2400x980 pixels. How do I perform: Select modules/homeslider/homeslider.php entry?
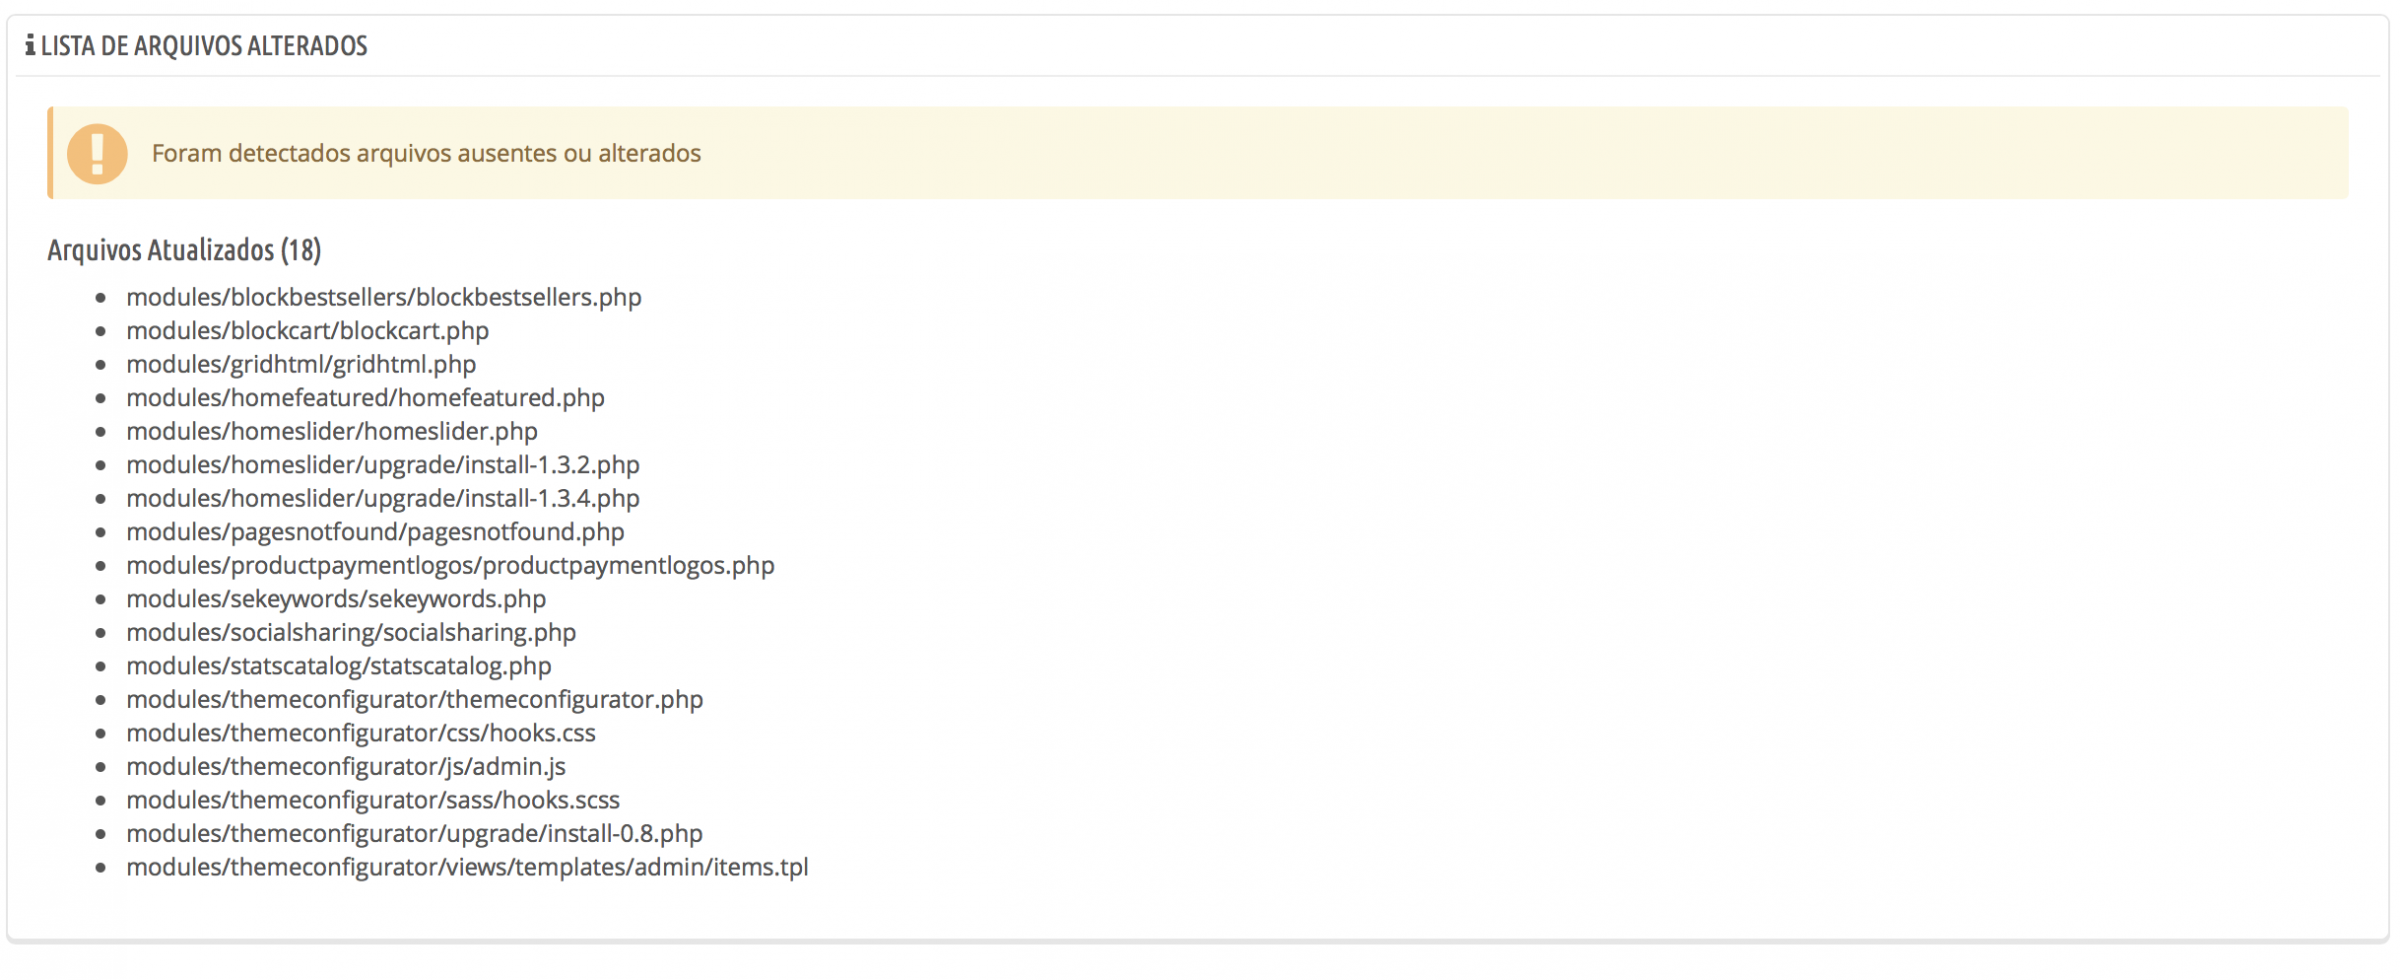click(x=332, y=431)
